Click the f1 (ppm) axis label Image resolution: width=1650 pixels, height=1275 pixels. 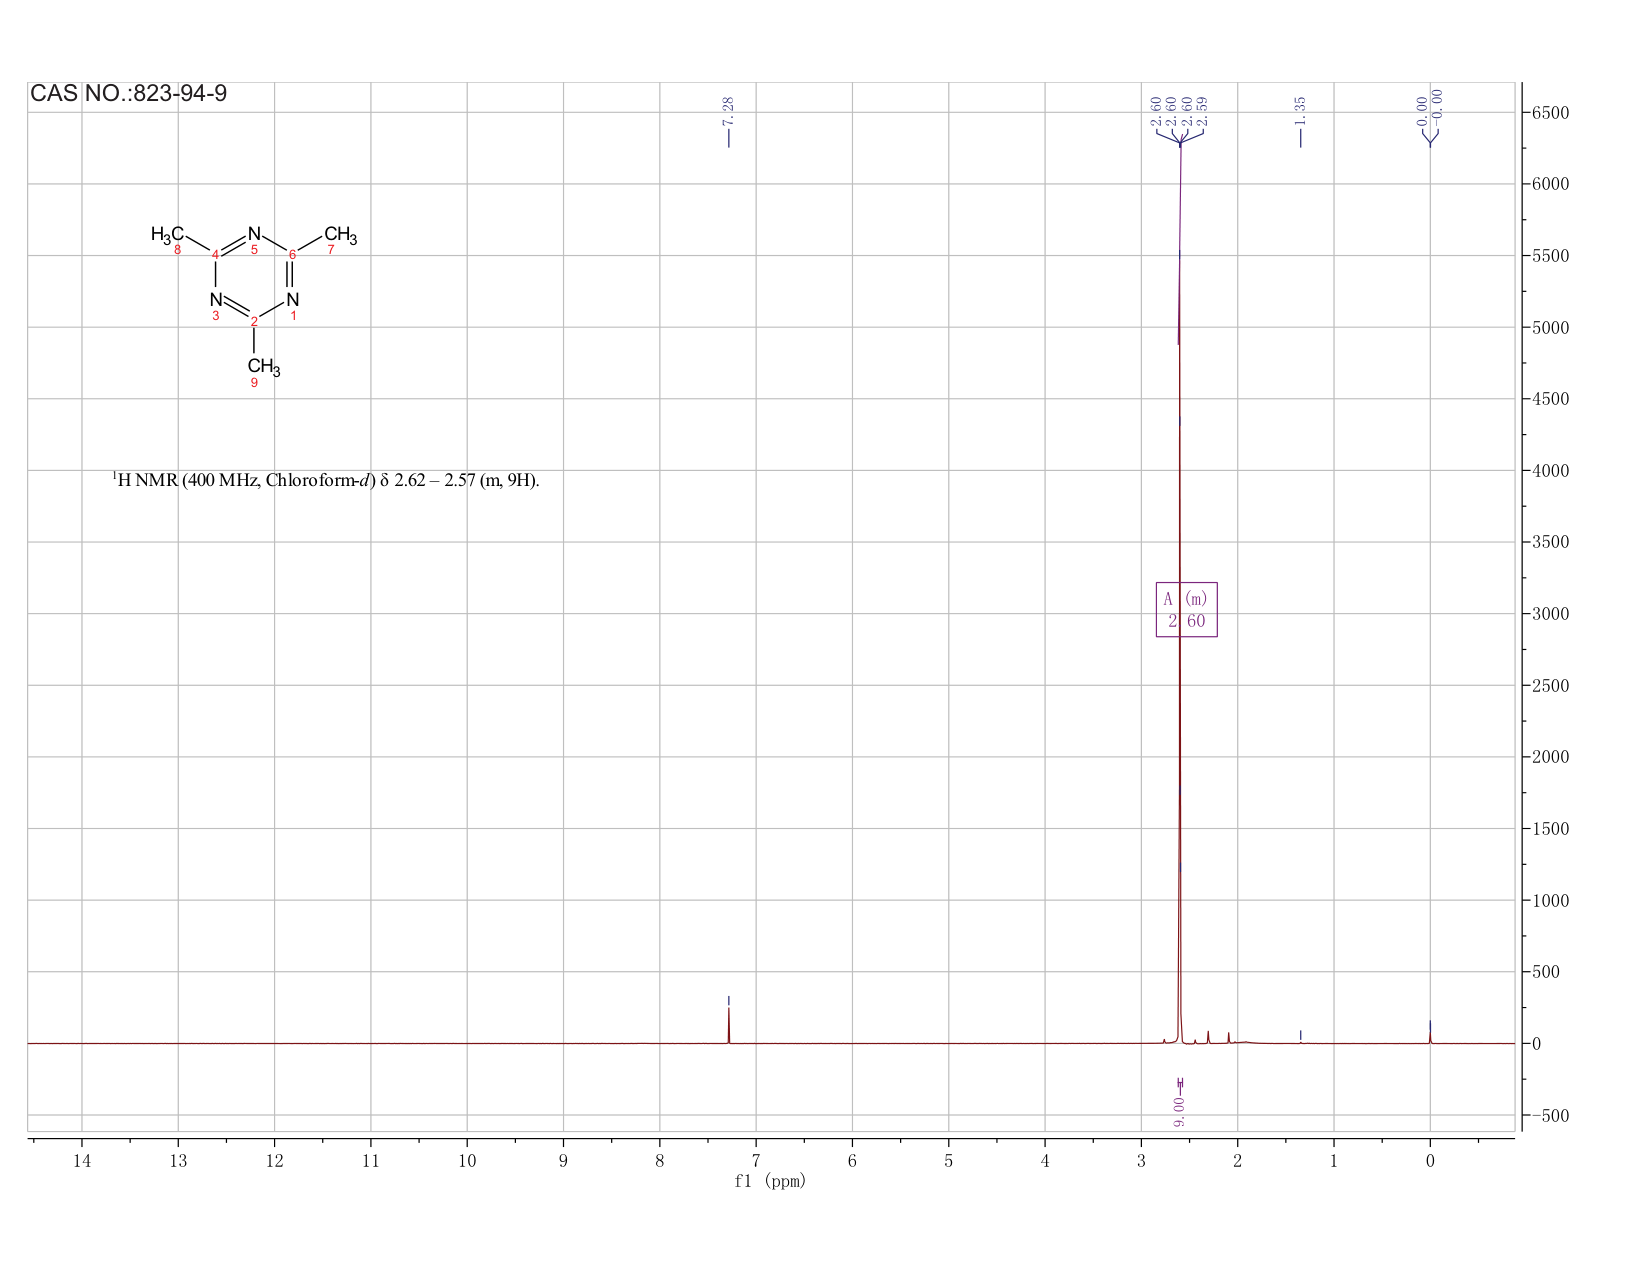[769, 1182]
